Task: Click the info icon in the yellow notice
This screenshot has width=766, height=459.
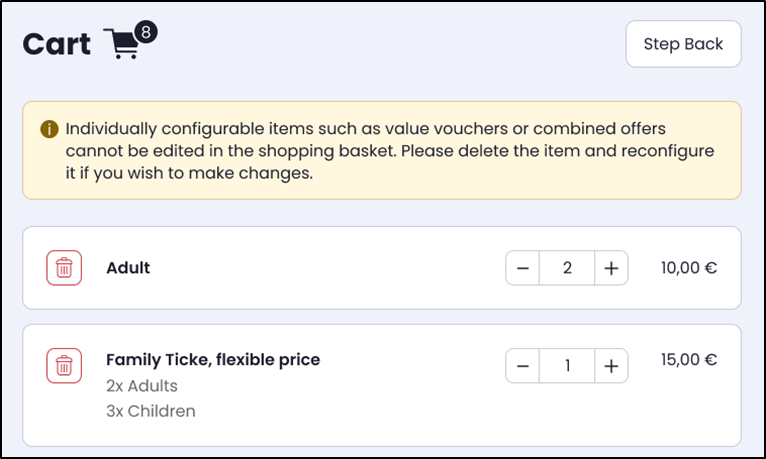Action: tap(49, 129)
